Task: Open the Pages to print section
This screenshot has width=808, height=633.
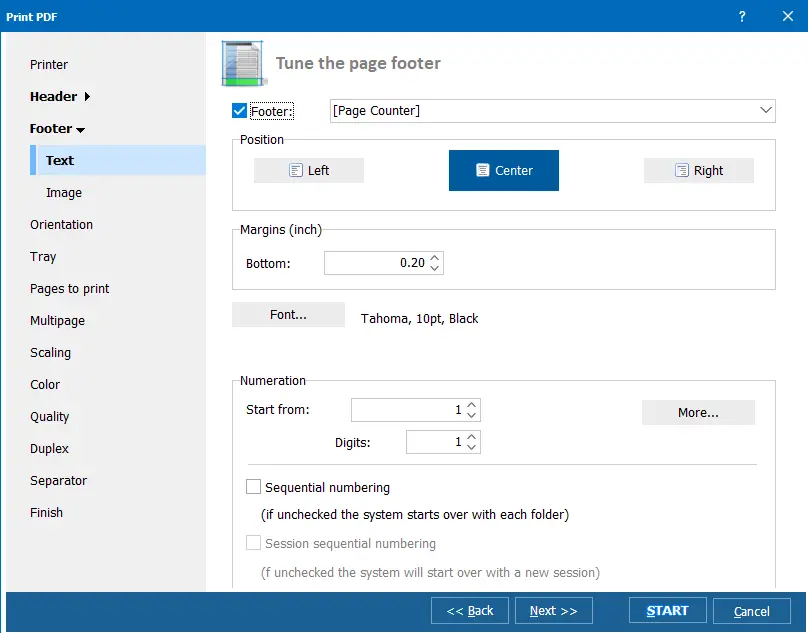Action: tap(68, 288)
